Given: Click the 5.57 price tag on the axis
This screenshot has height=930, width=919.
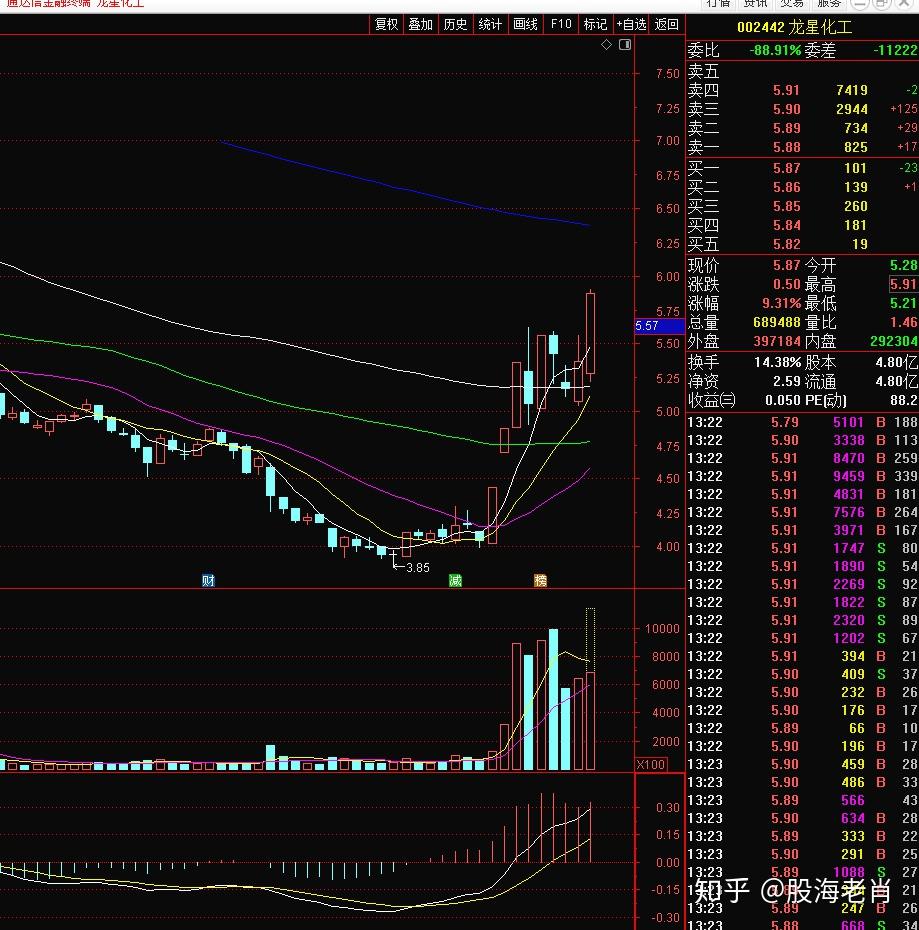Looking at the screenshot, I should [647, 326].
